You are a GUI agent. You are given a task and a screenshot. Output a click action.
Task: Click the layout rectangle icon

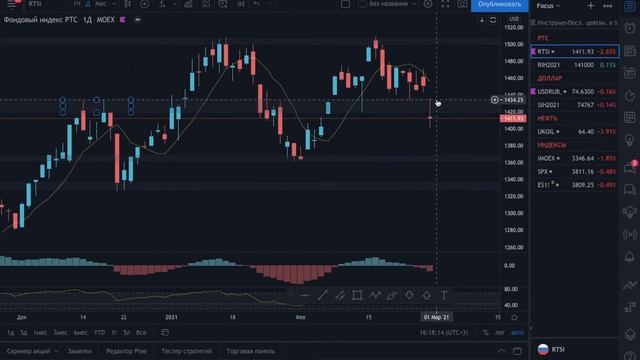click(345, 4)
